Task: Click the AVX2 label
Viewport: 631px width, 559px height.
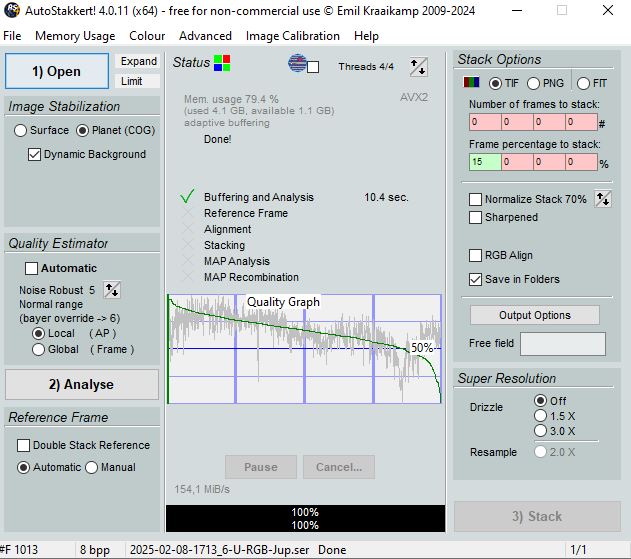Action: pyautogui.click(x=414, y=97)
